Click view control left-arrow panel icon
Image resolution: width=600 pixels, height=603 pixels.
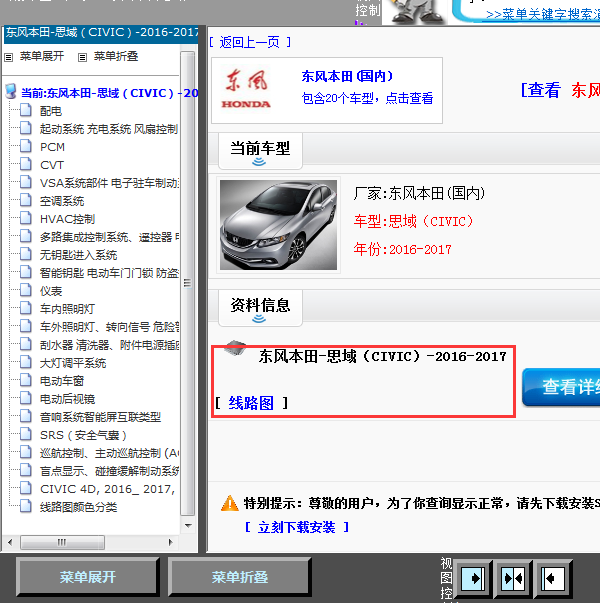point(553,579)
